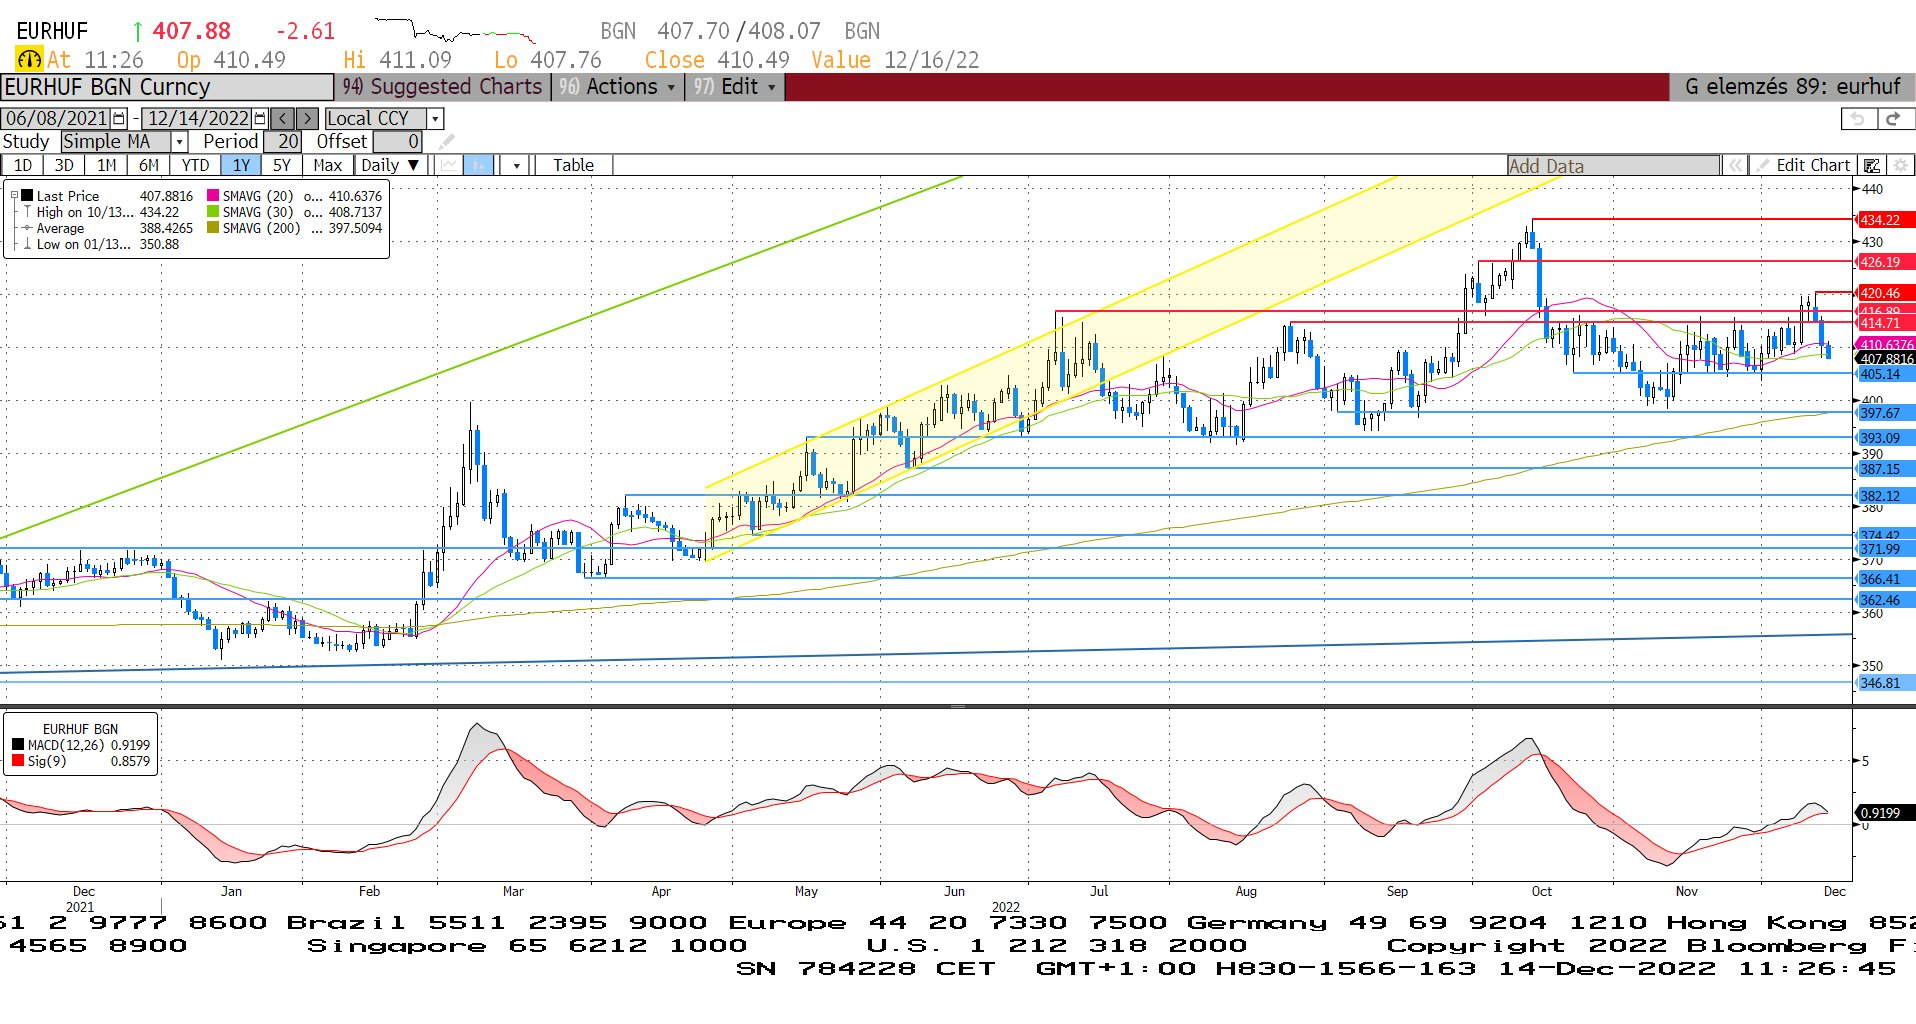Click the 434.22 red price label

[x=1885, y=220]
